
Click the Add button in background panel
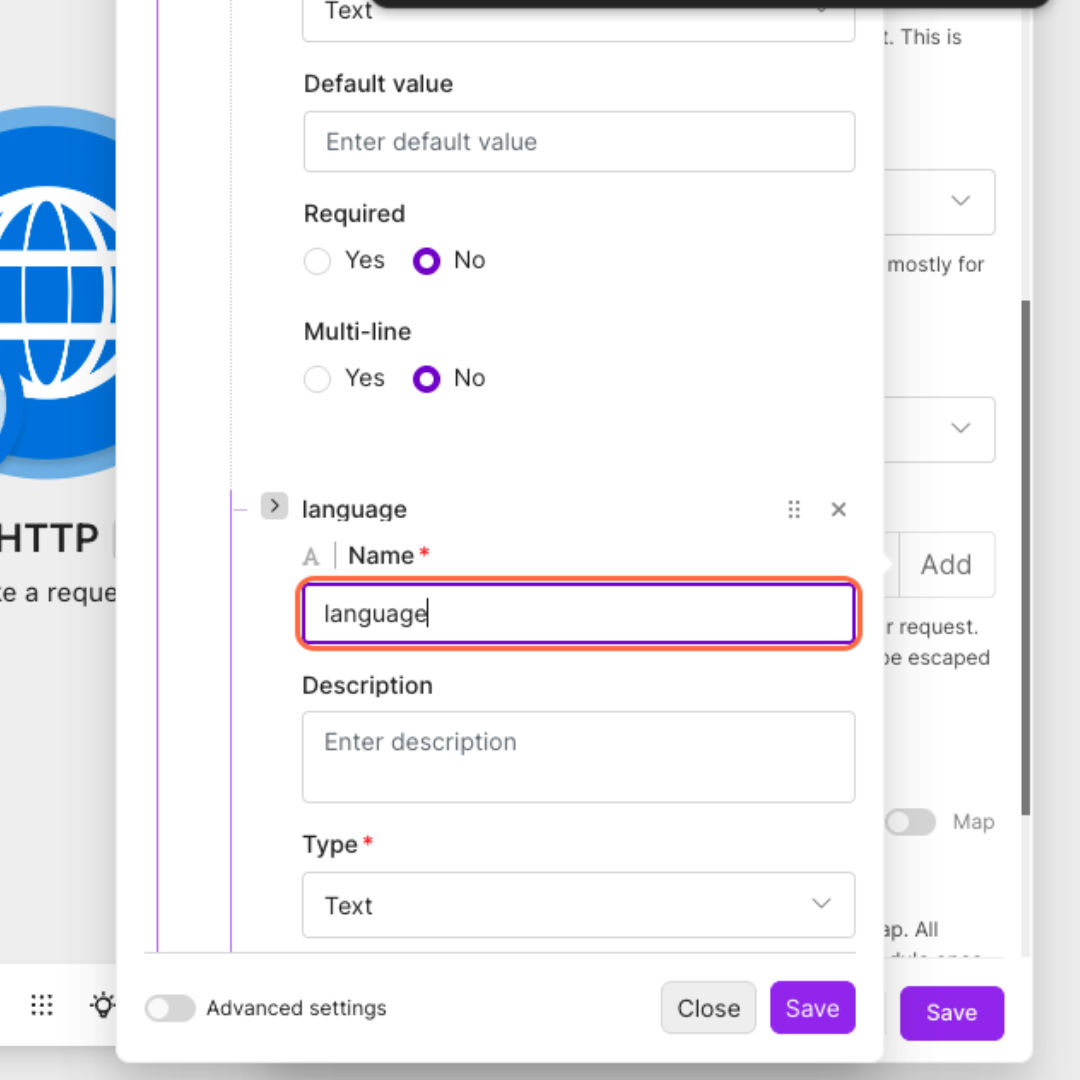pyautogui.click(x=946, y=564)
